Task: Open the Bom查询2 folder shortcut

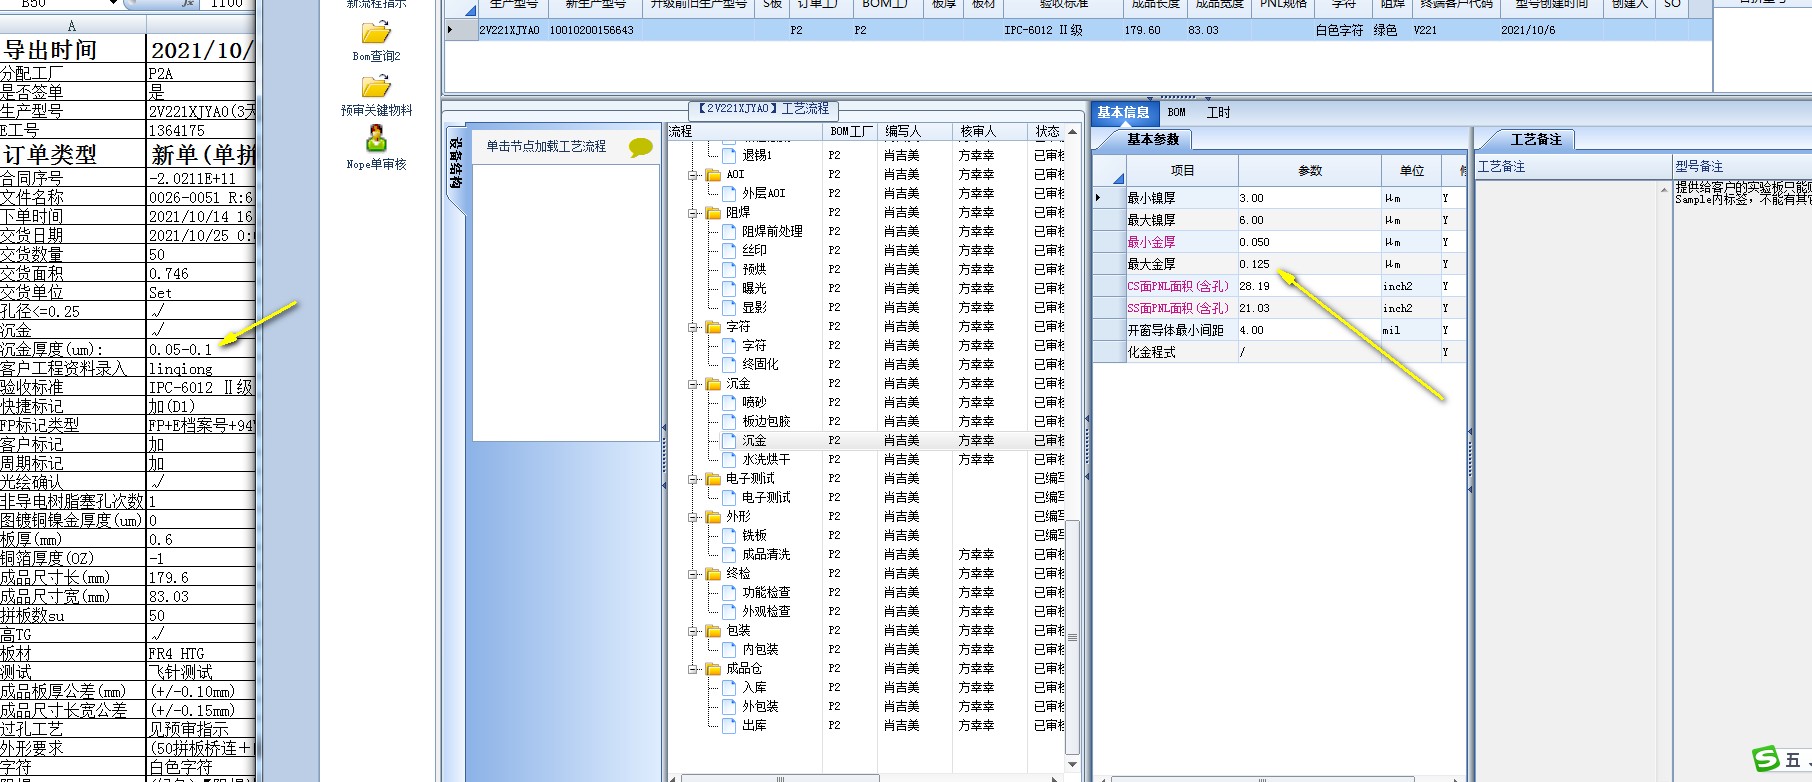Action: pos(376,33)
